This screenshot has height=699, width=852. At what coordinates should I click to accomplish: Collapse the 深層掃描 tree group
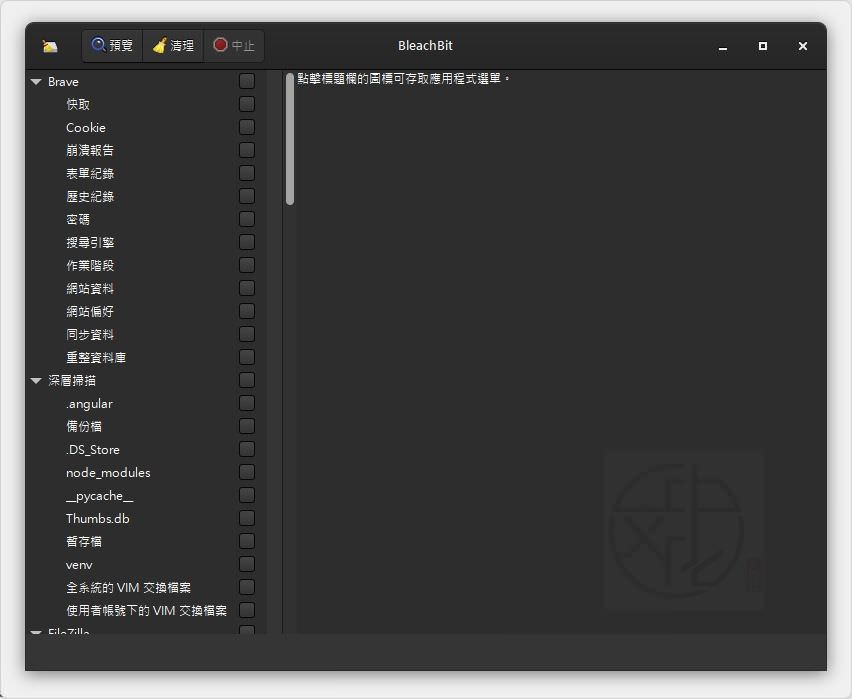tap(36, 381)
